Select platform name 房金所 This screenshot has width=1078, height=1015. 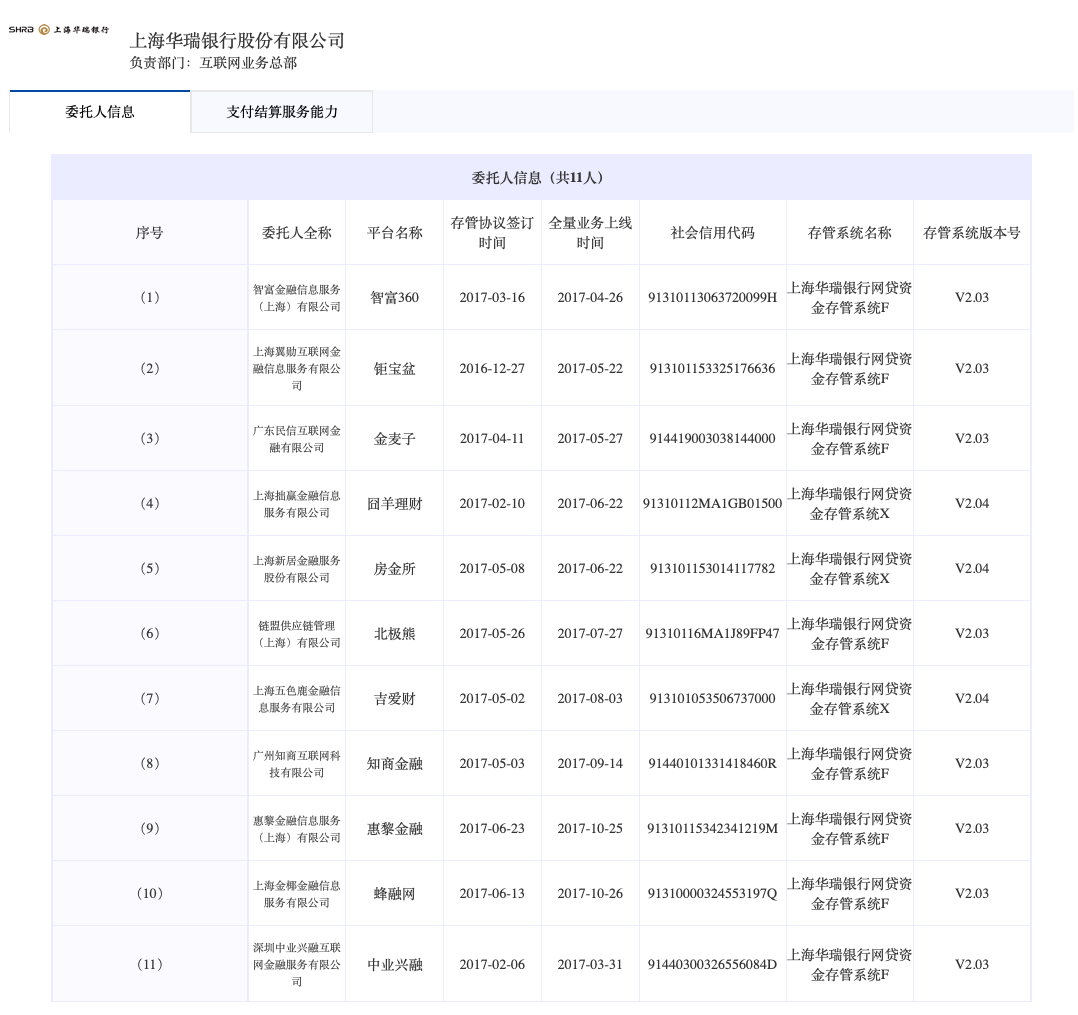click(x=395, y=569)
